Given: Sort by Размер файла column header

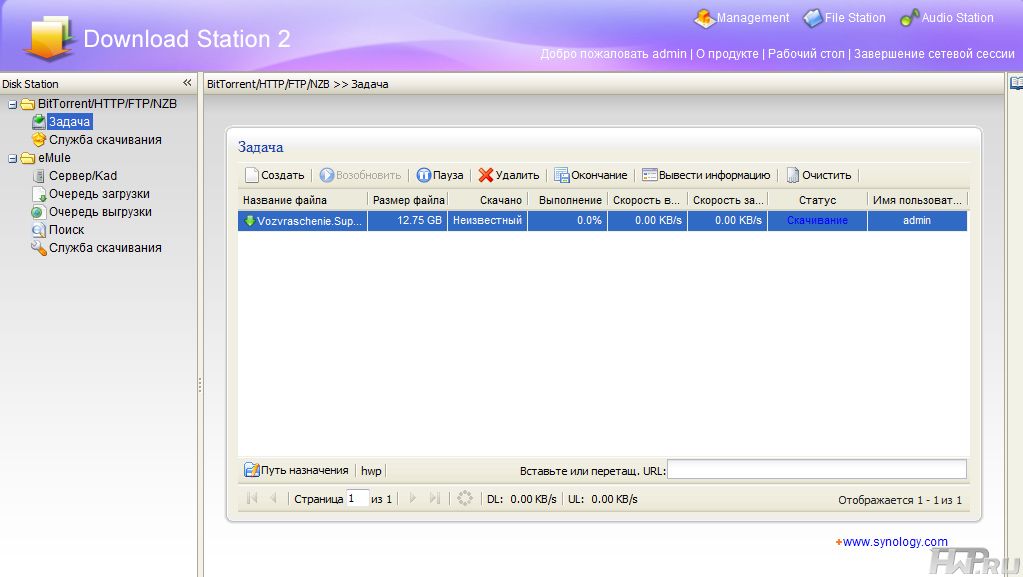Looking at the screenshot, I should pyautogui.click(x=408, y=200).
